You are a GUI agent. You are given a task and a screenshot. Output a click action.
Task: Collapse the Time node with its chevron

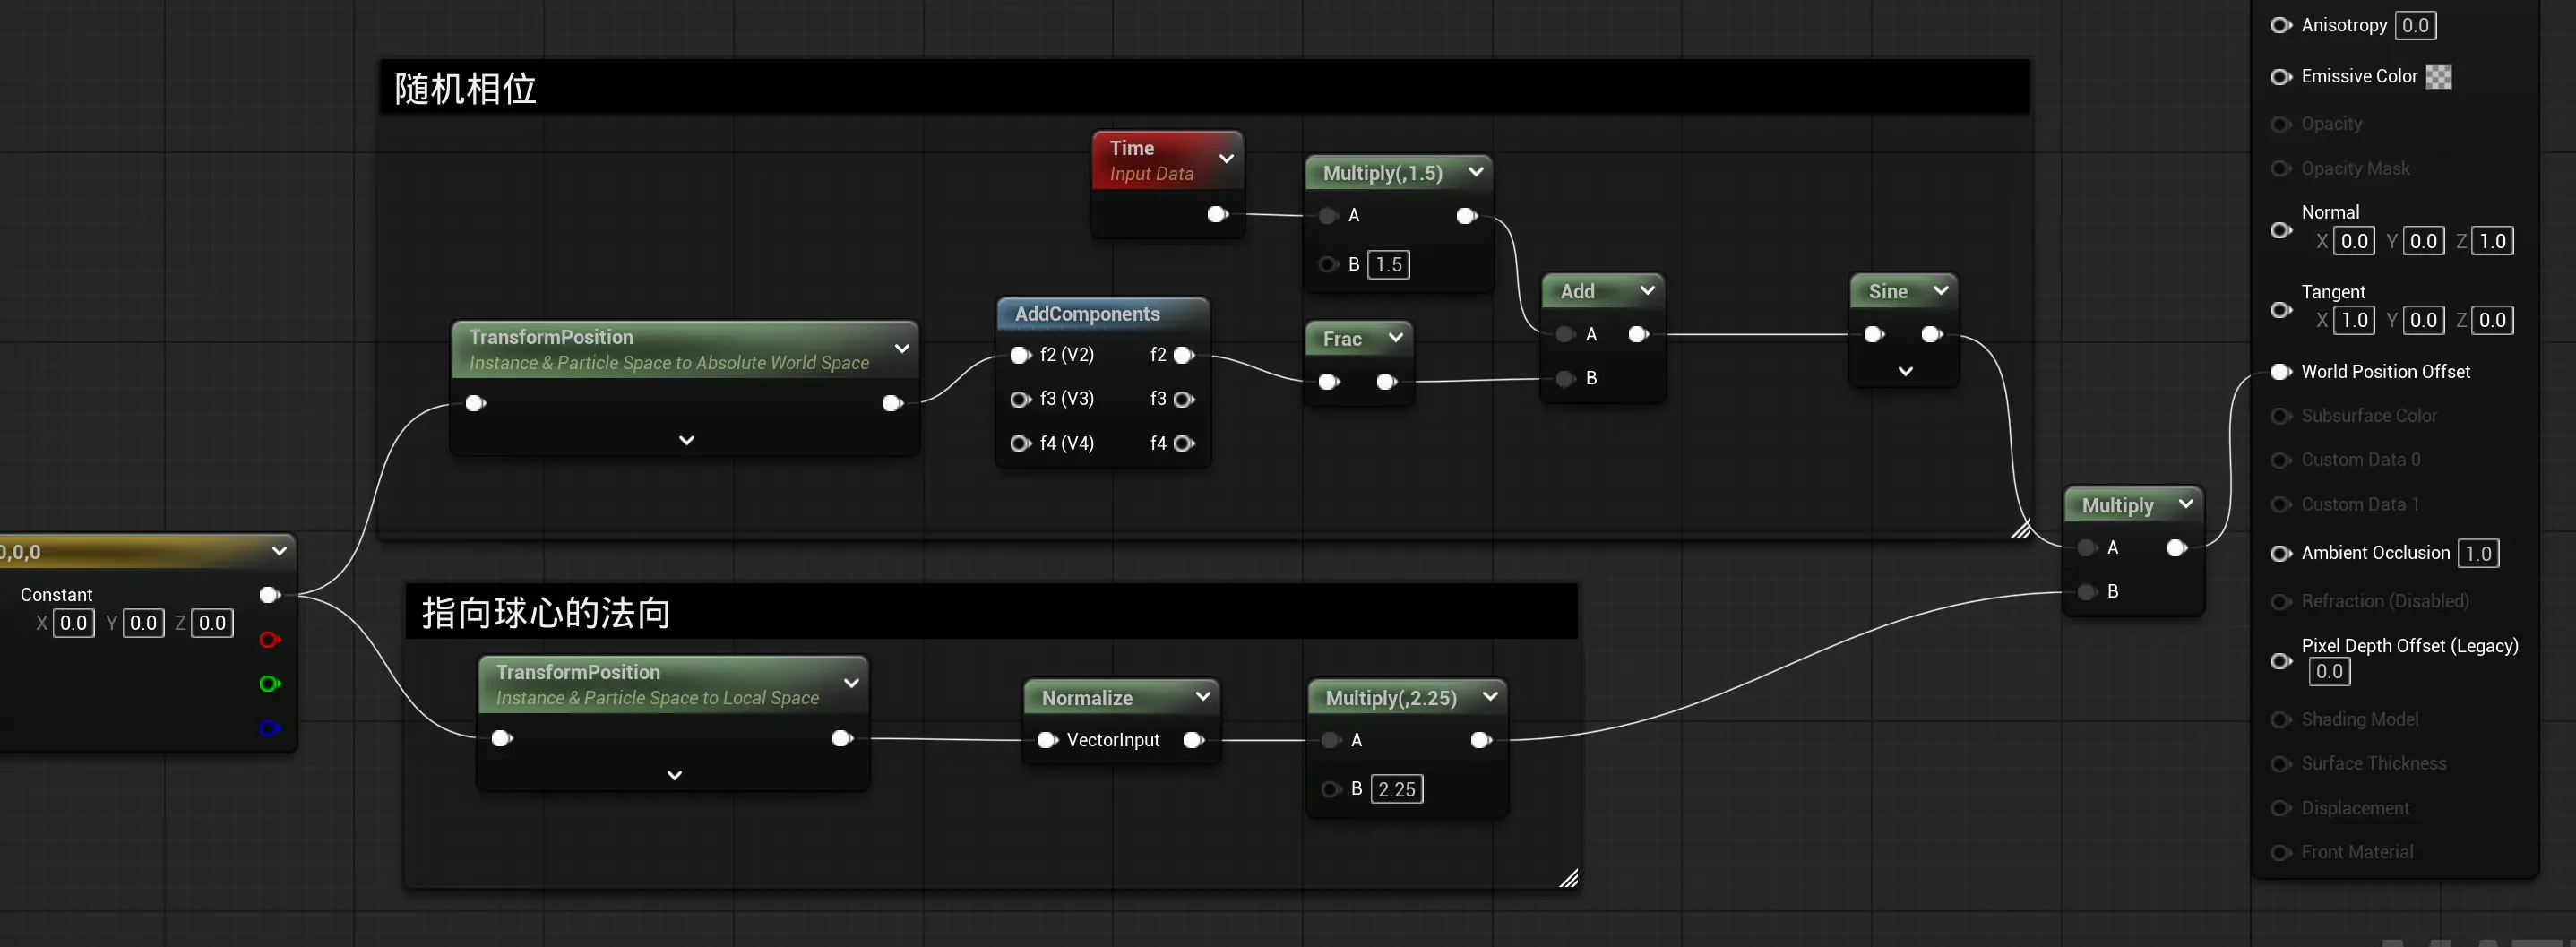(x=1226, y=159)
